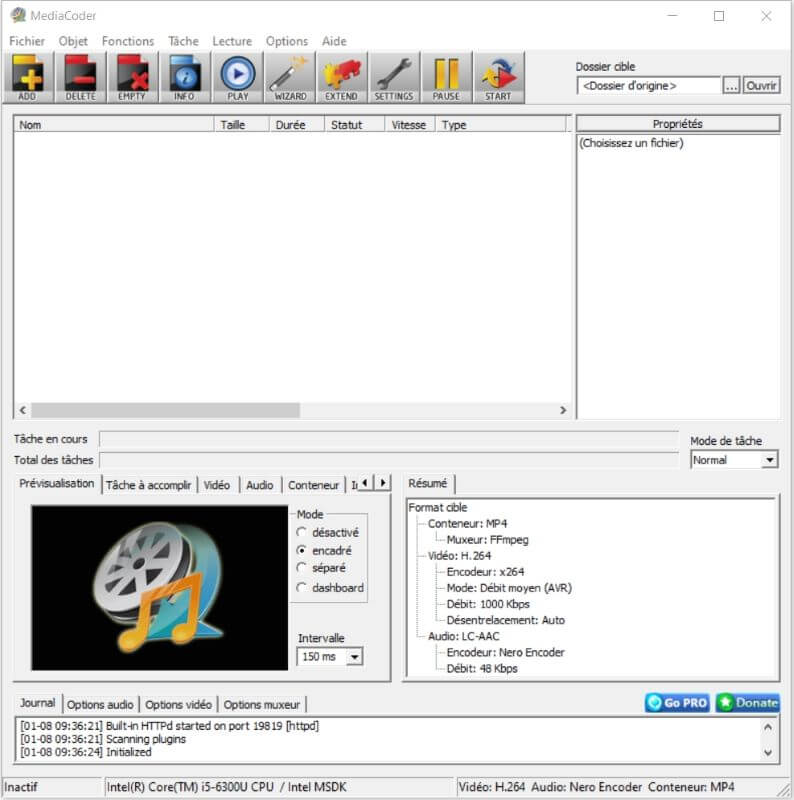Image resolution: width=794 pixels, height=800 pixels.
Task: Open the Options menu
Action: pos(287,41)
